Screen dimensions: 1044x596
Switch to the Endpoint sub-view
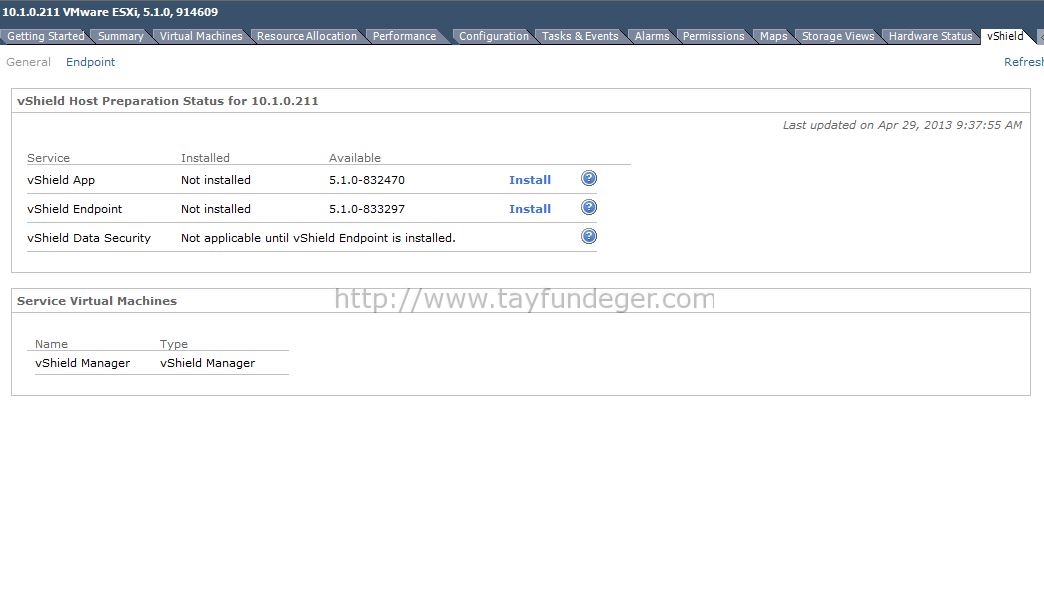point(91,62)
